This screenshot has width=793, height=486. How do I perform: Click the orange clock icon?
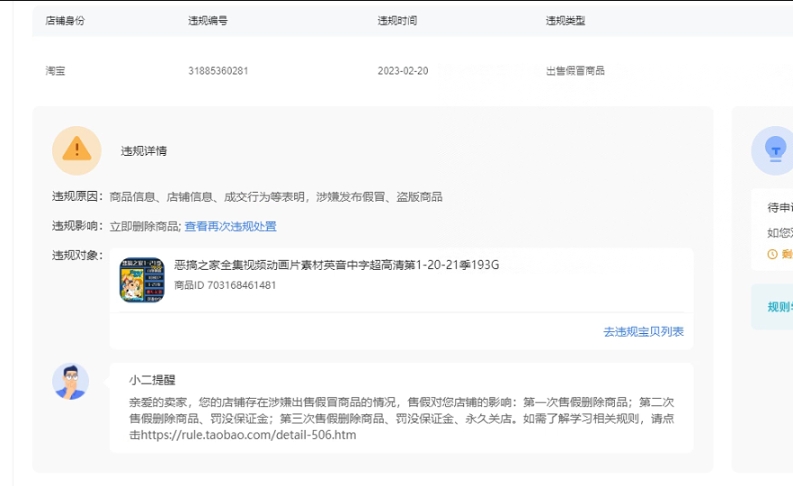772,254
